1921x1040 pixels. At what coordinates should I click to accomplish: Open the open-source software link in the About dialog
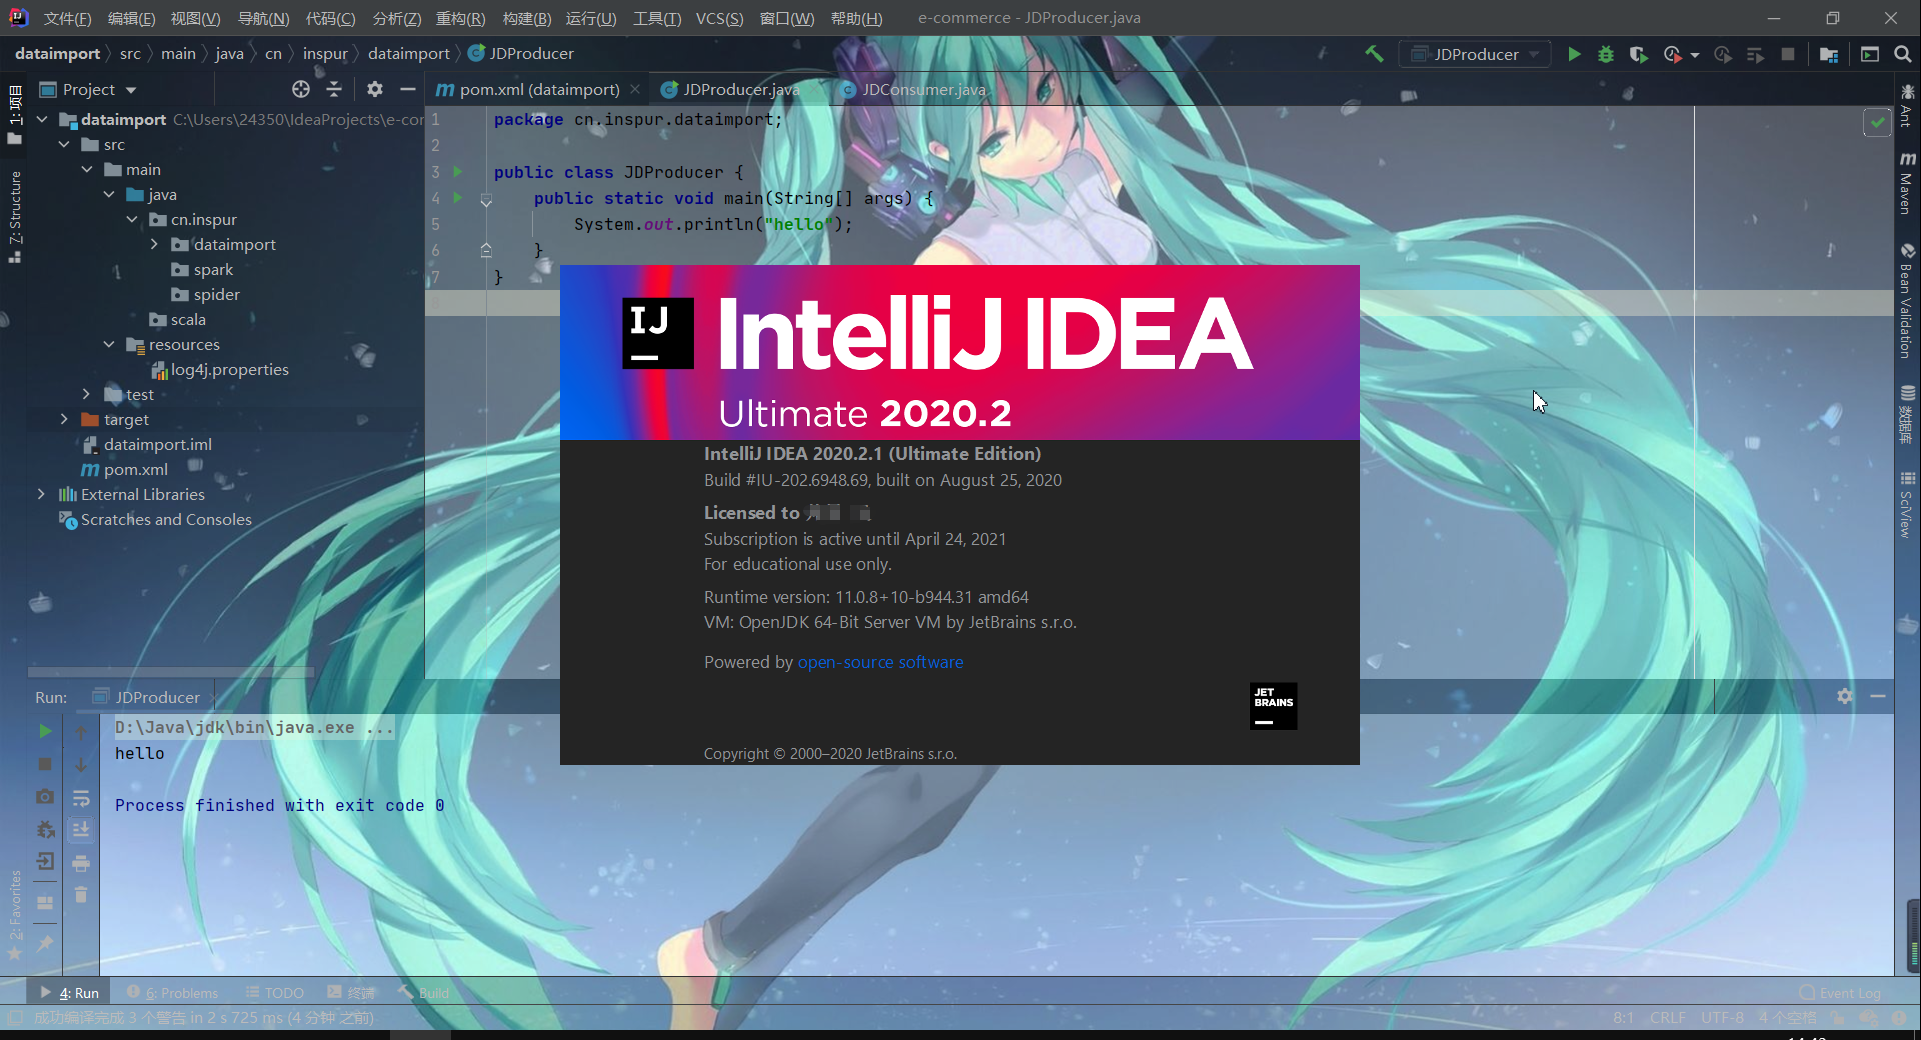click(880, 662)
